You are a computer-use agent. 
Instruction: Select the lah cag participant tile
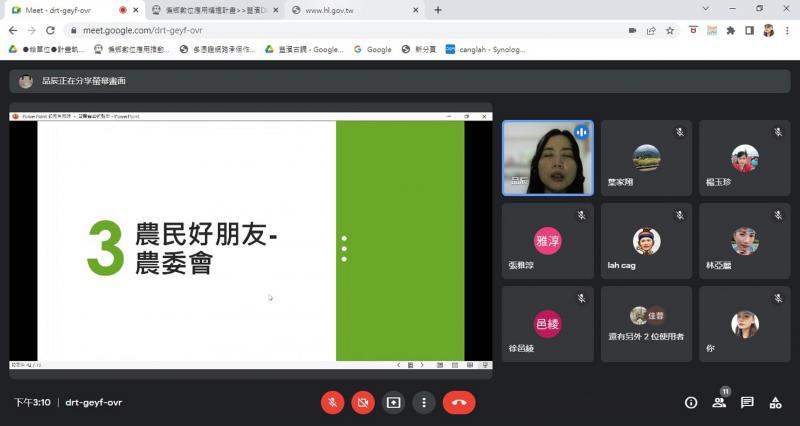click(646, 241)
